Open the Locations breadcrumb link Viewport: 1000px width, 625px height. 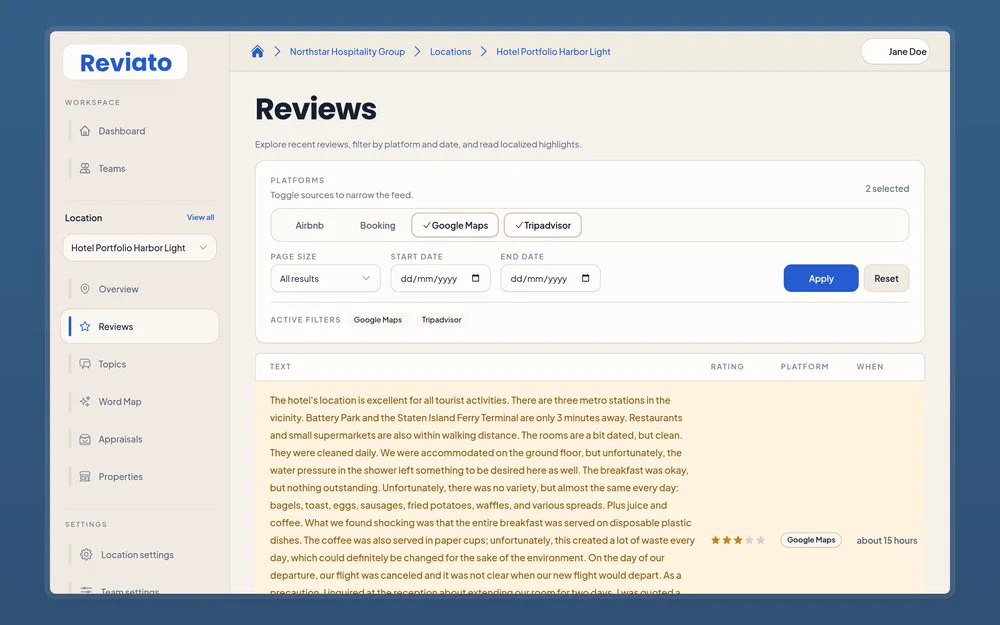tap(450, 52)
